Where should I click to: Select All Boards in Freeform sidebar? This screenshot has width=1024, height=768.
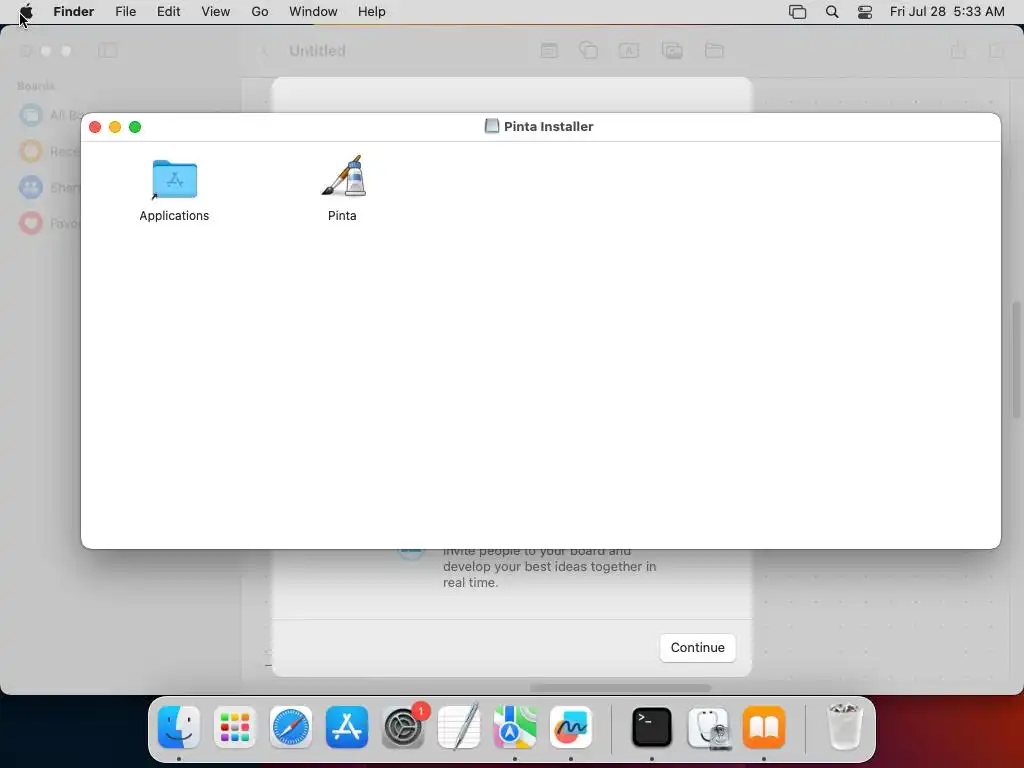tap(50, 115)
